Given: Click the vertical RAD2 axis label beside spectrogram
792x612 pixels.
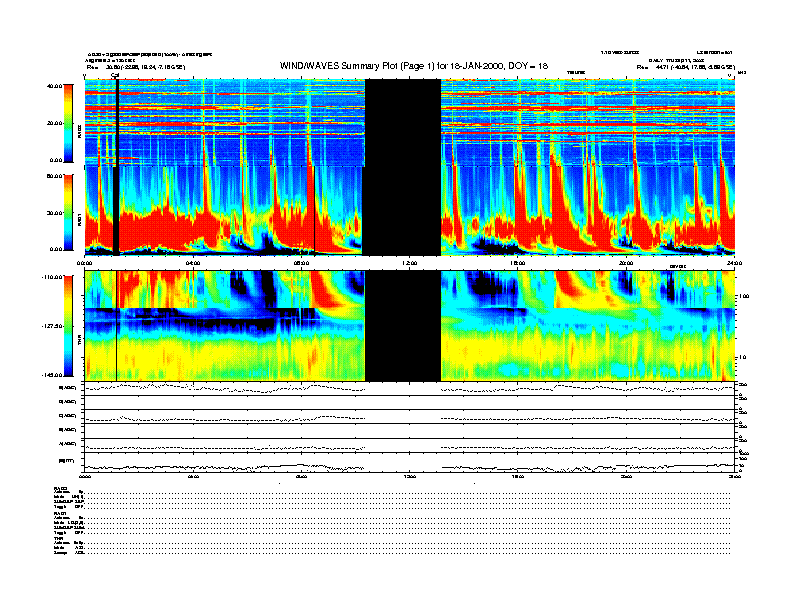Looking at the screenshot, I should [x=79, y=132].
